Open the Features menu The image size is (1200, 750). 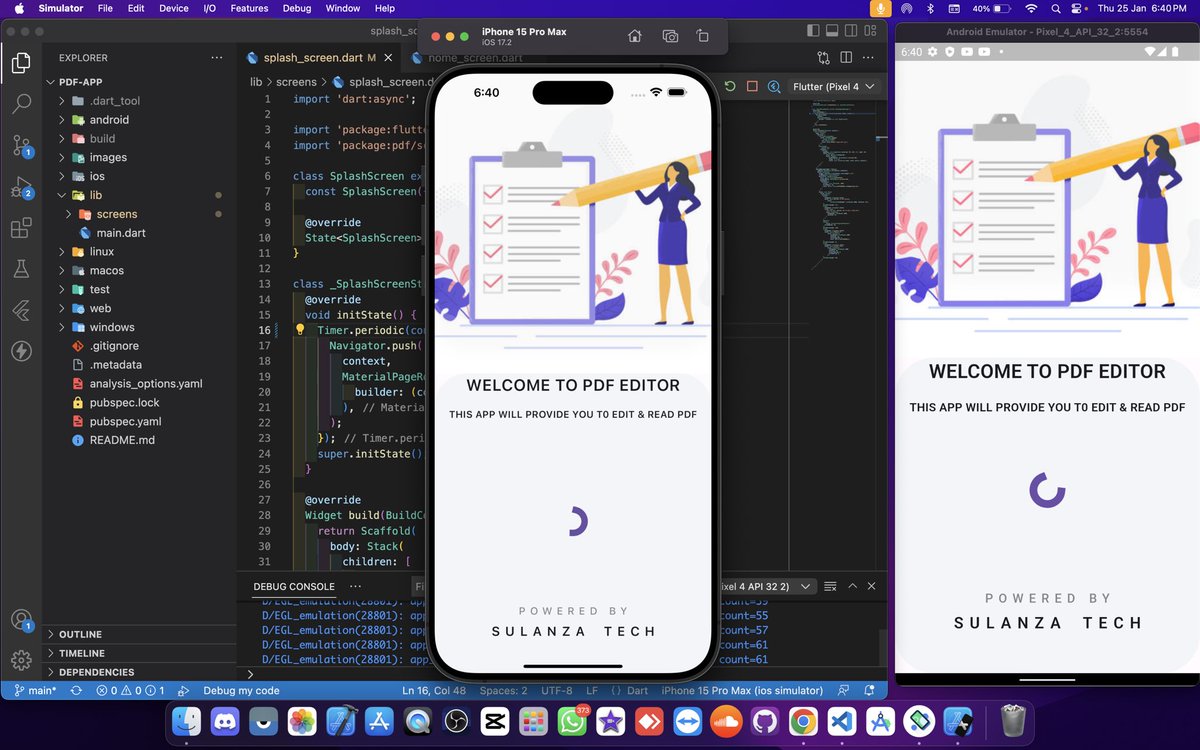249,8
